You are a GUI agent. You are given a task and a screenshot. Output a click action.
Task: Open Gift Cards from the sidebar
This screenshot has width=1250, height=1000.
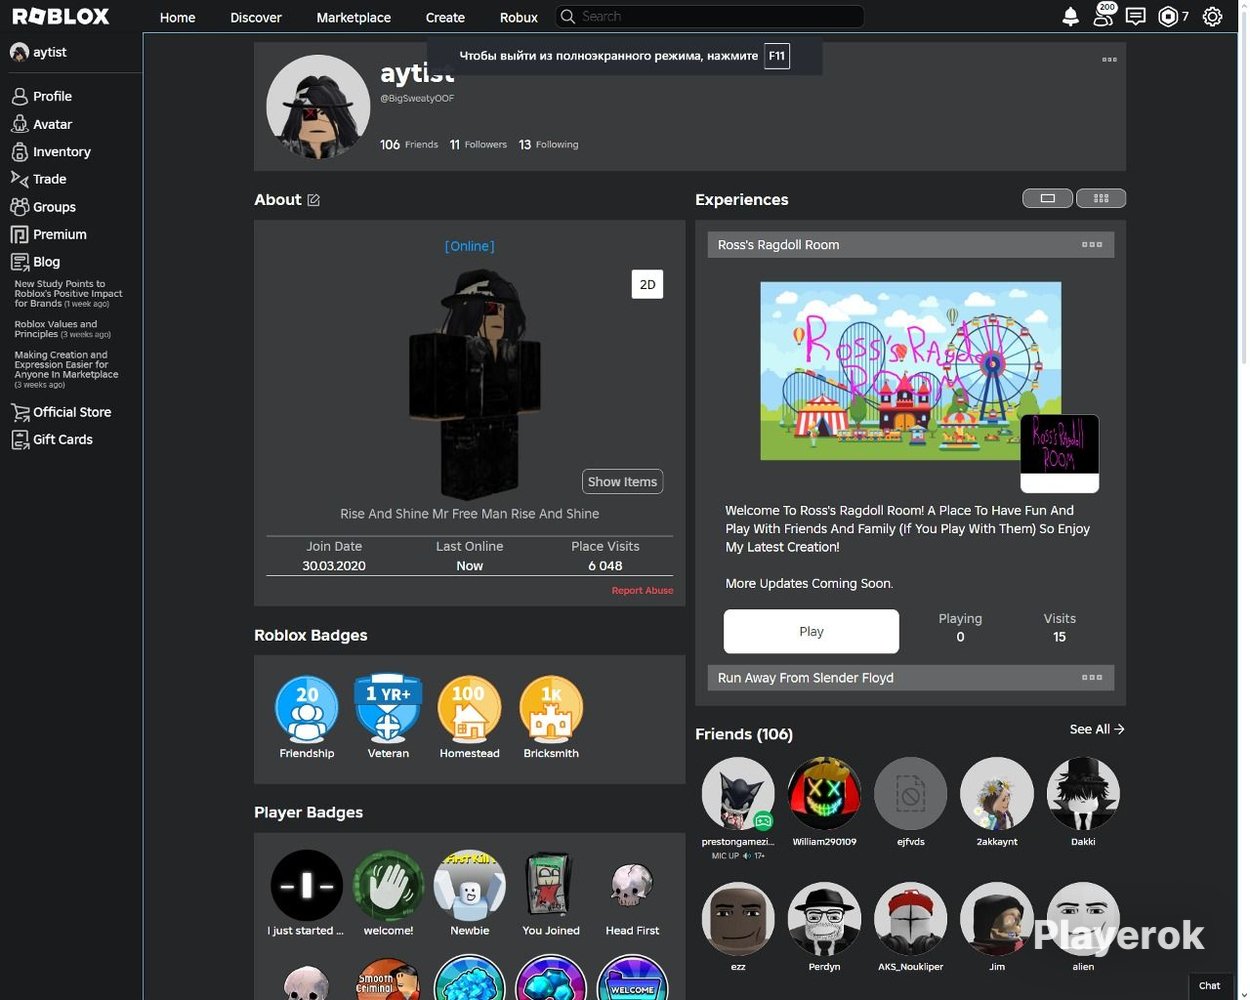click(x=51, y=440)
